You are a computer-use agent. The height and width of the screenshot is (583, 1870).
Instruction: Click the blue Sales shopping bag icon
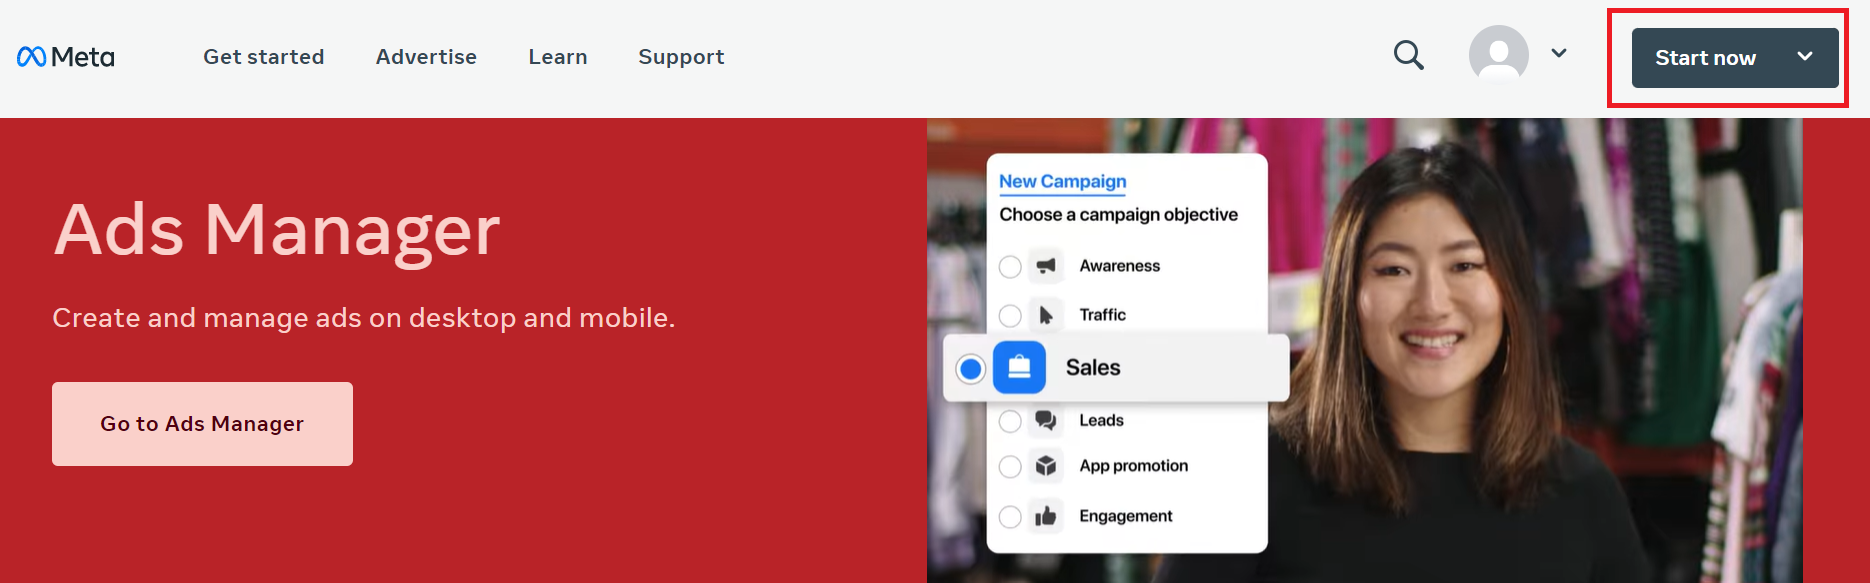tap(1019, 367)
